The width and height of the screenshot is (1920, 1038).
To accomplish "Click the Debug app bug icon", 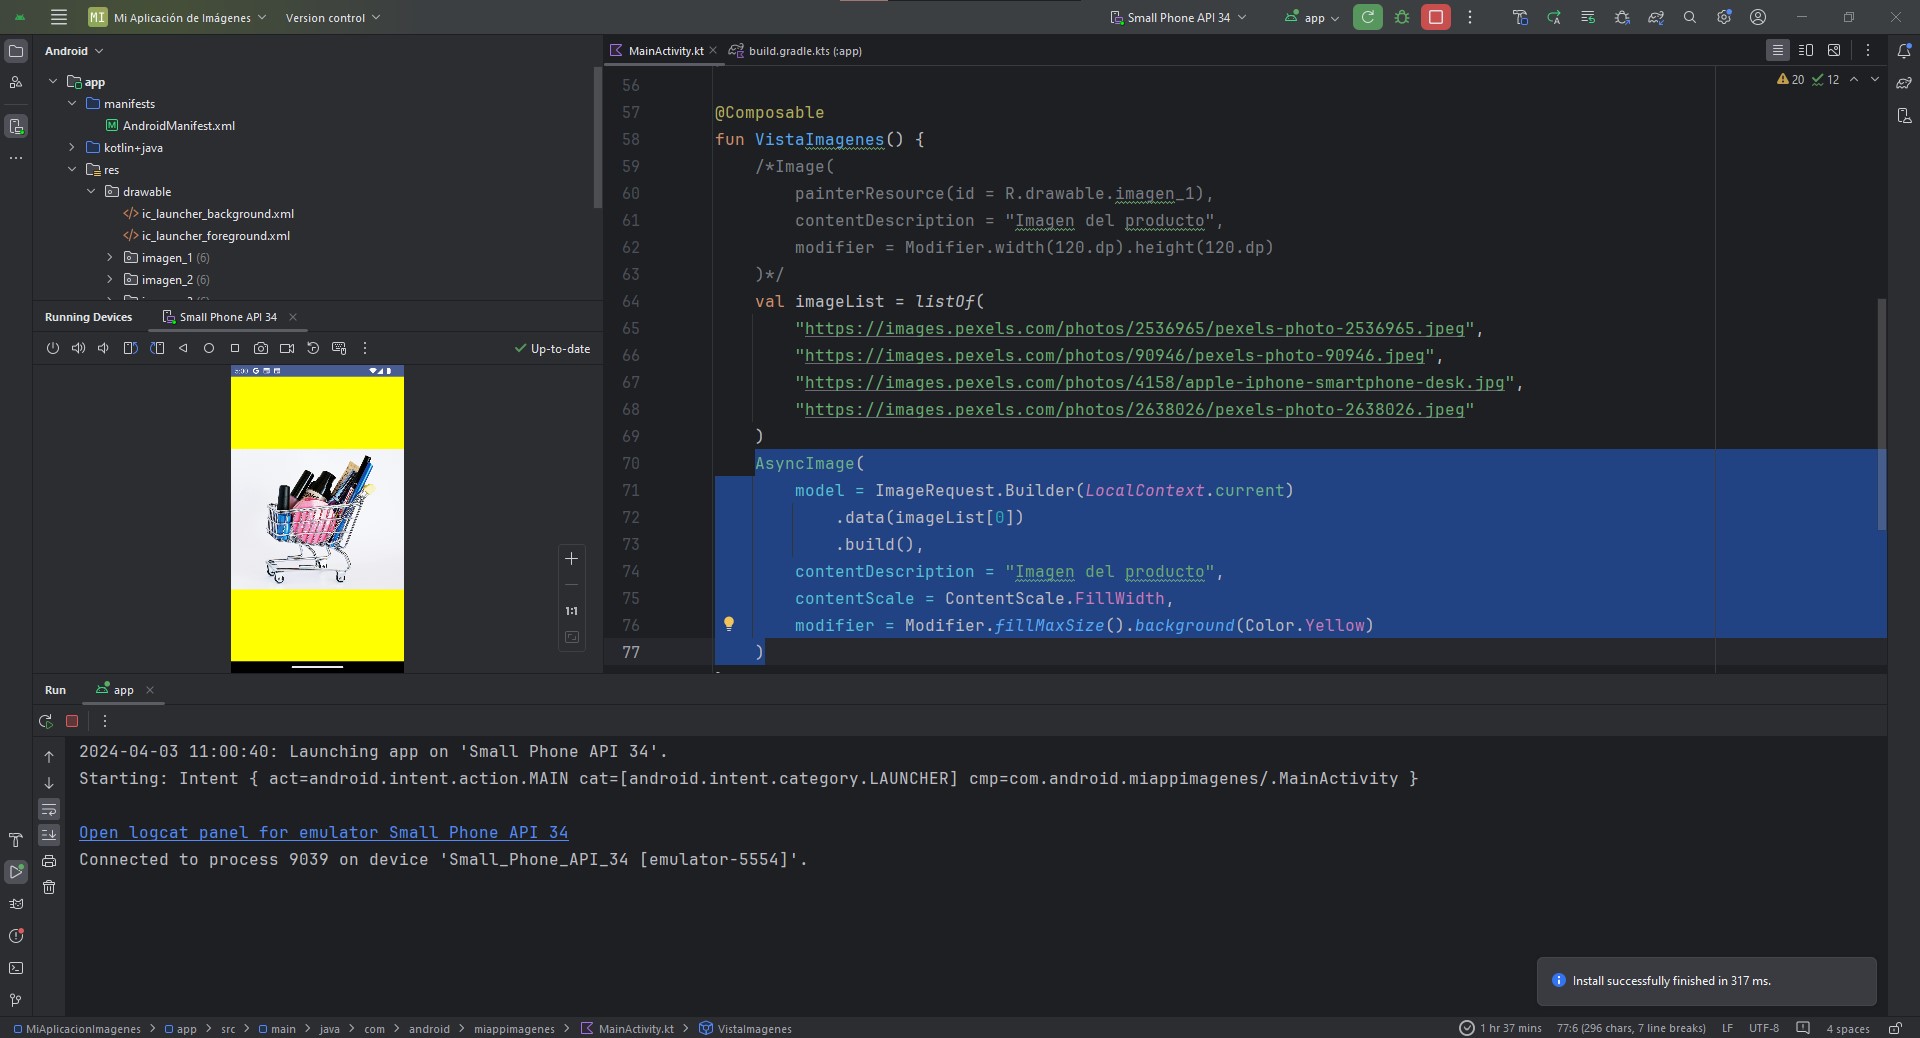I will pyautogui.click(x=1402, y=17).
